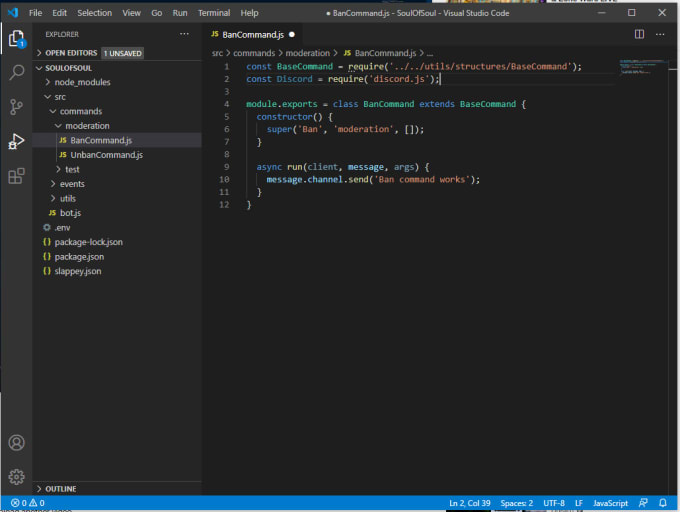Click the VS Code logo icon
Image resolution: width=680 pixels, height=512 pixels.
(x=13, y=13)
